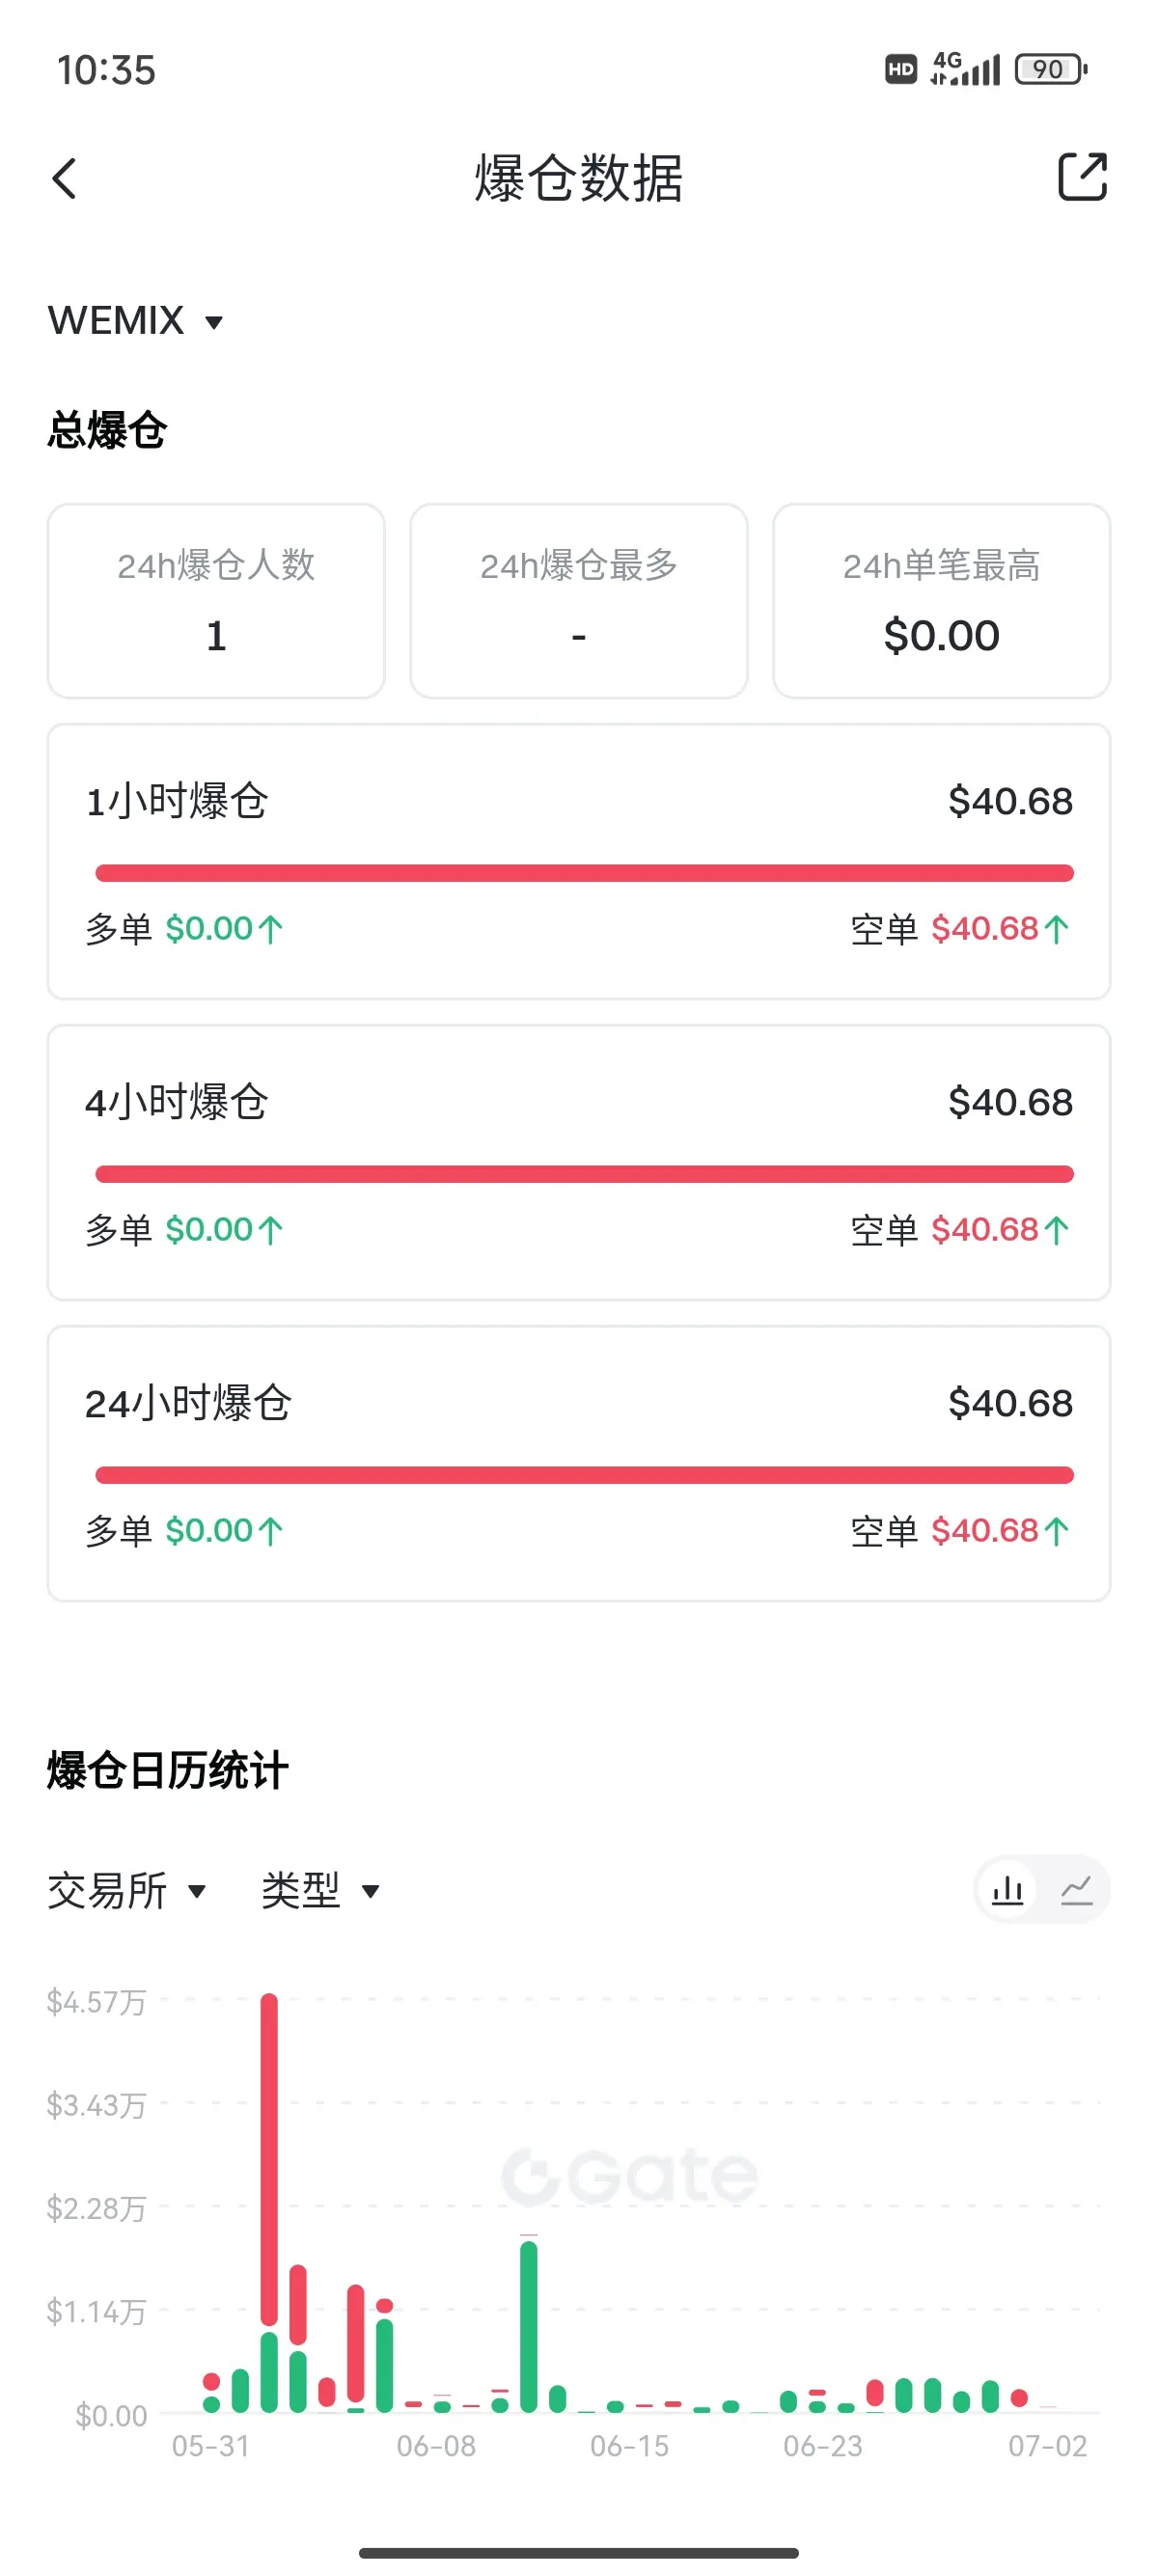Screen dimensions: 1158x2576
Task: Switch chart to line view icon
Action: click(x=1076, y=1889)
